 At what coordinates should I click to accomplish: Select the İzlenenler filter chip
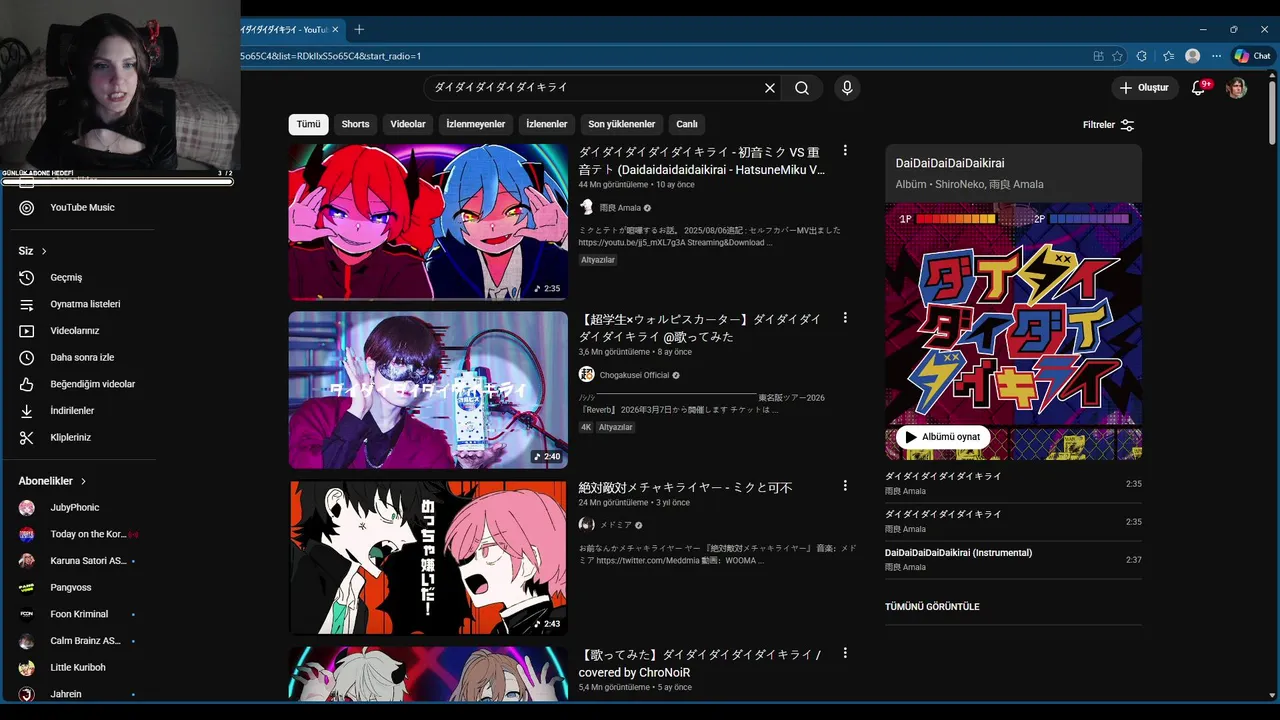click(547, 124)
